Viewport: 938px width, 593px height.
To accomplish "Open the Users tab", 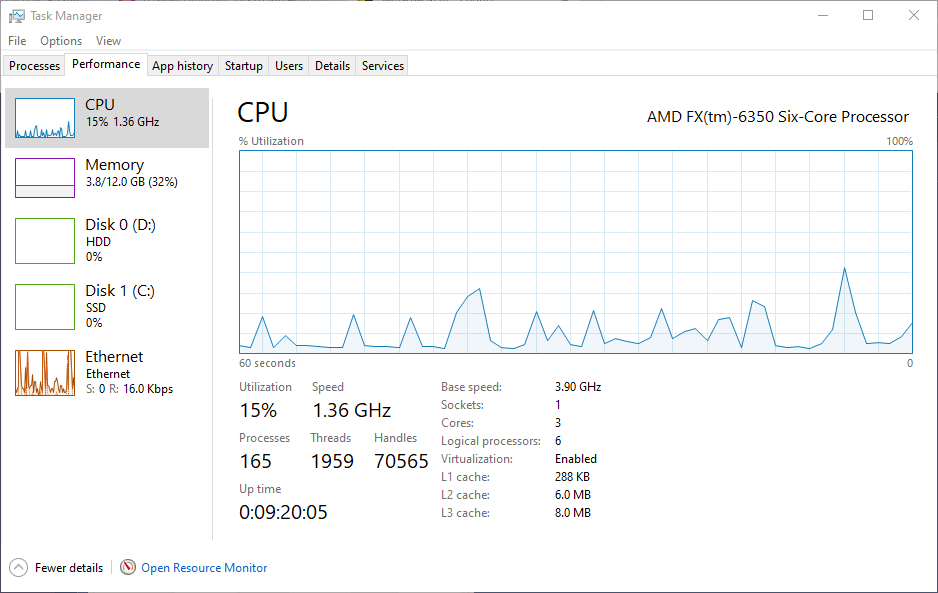I will (x=289, y=66).
